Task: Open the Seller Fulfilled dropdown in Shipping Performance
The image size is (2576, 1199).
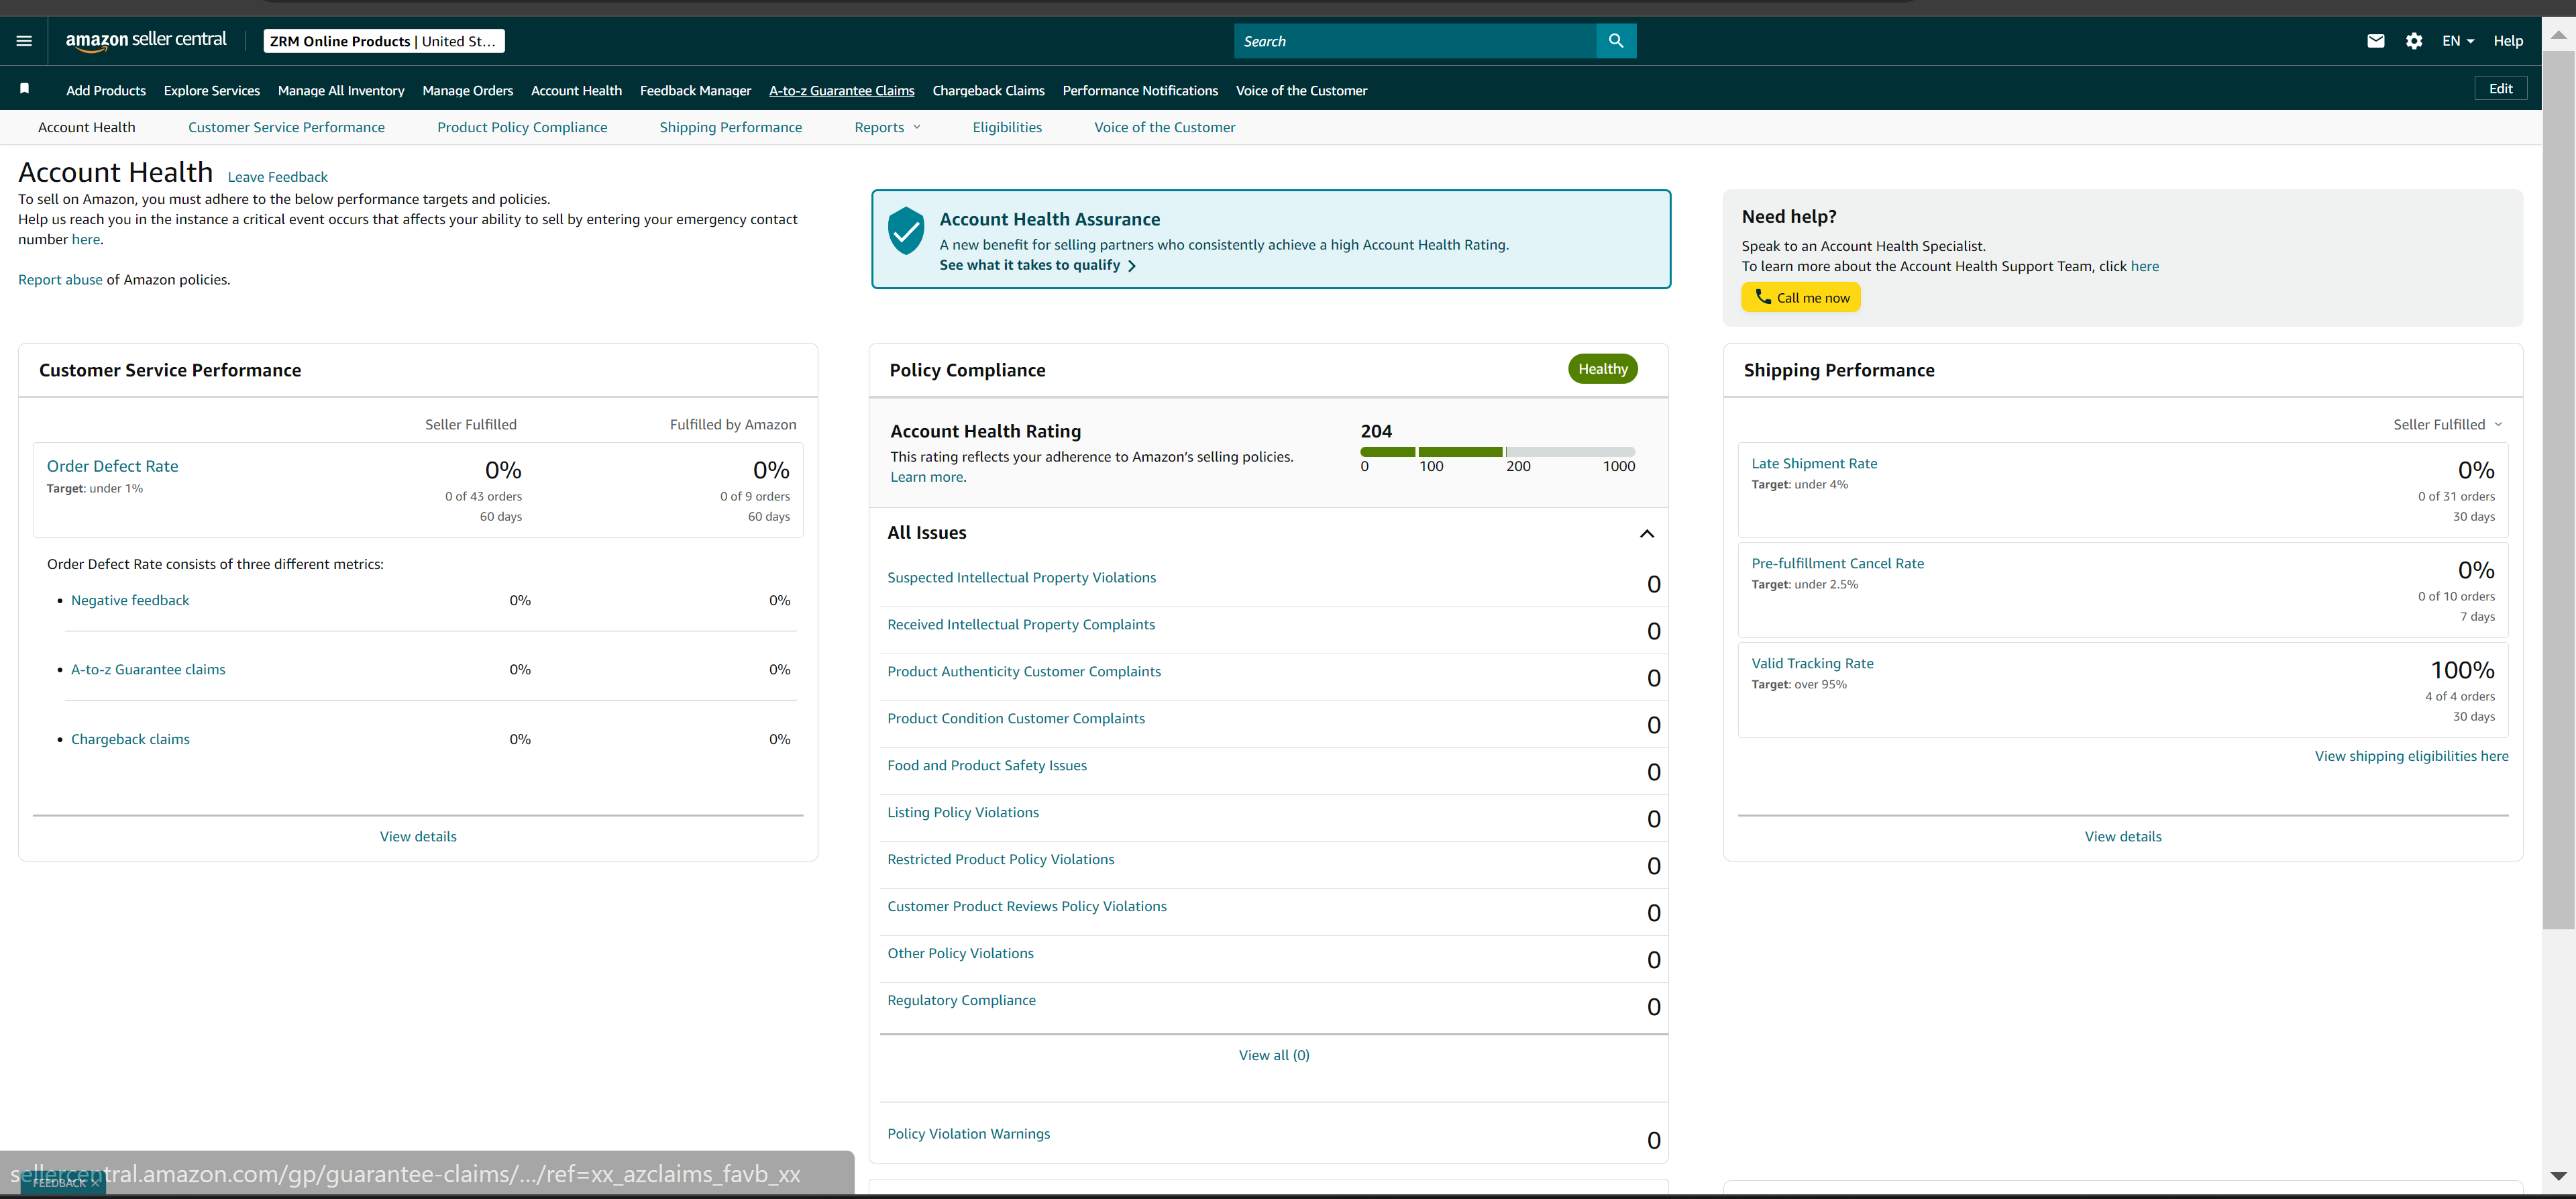Action: pos(2448,424)
